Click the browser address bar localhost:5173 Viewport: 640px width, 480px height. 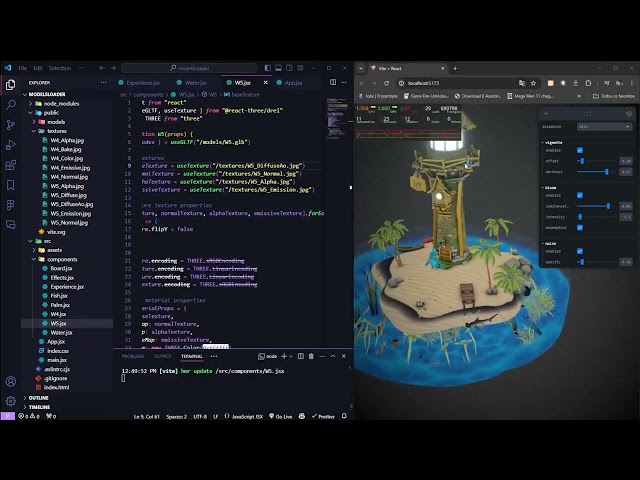[x=455, y=83]
